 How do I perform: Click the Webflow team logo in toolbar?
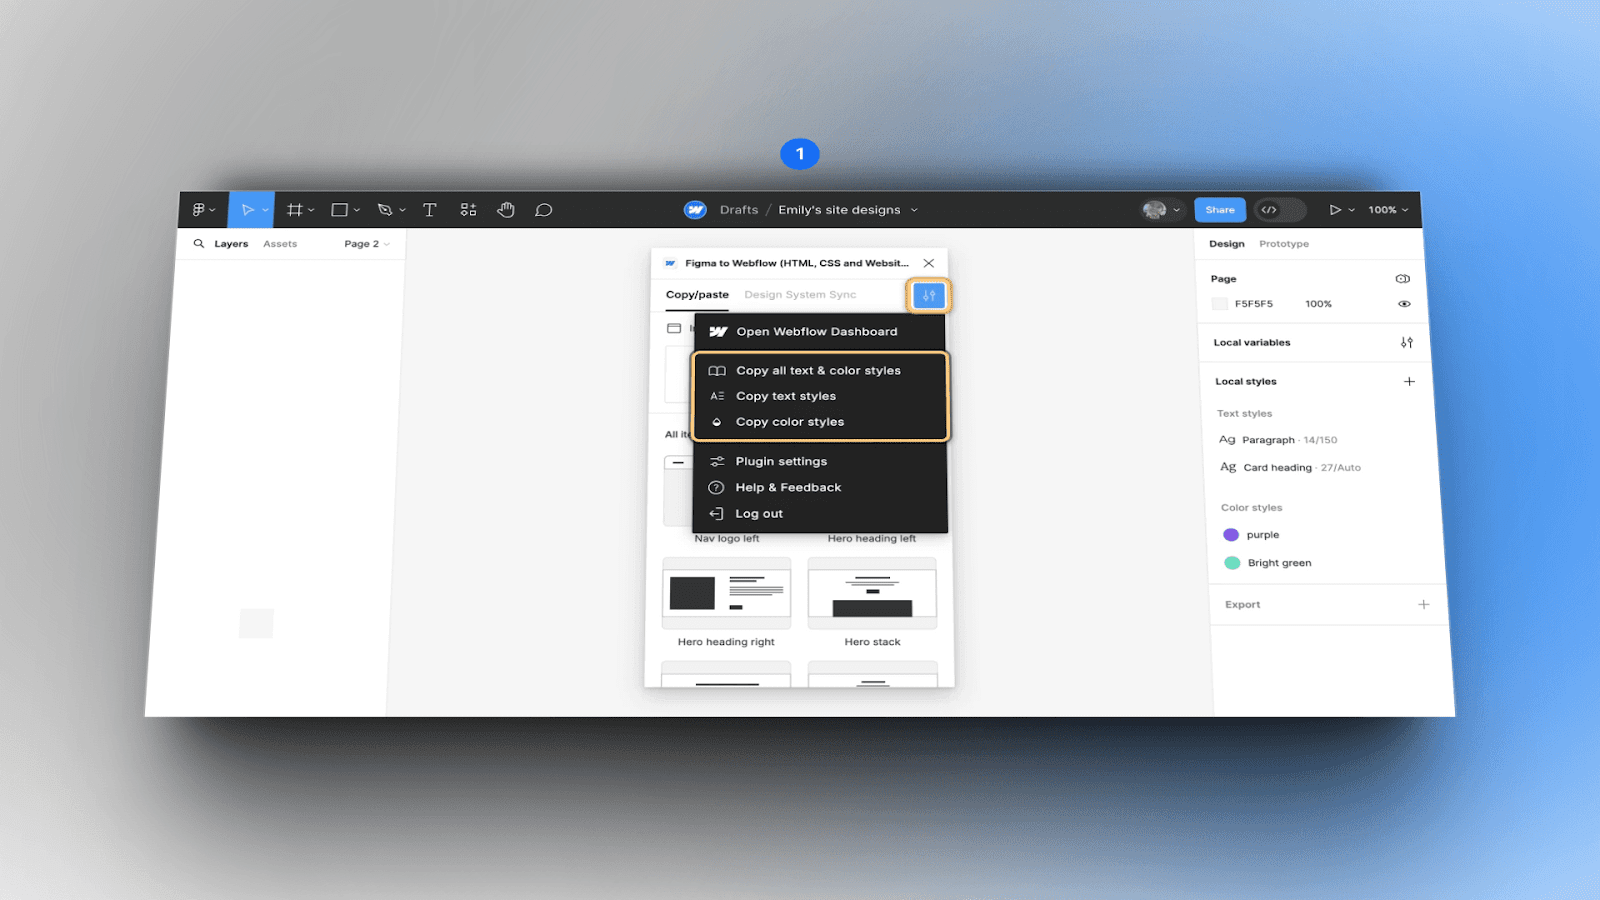click(x=695, y=210)
